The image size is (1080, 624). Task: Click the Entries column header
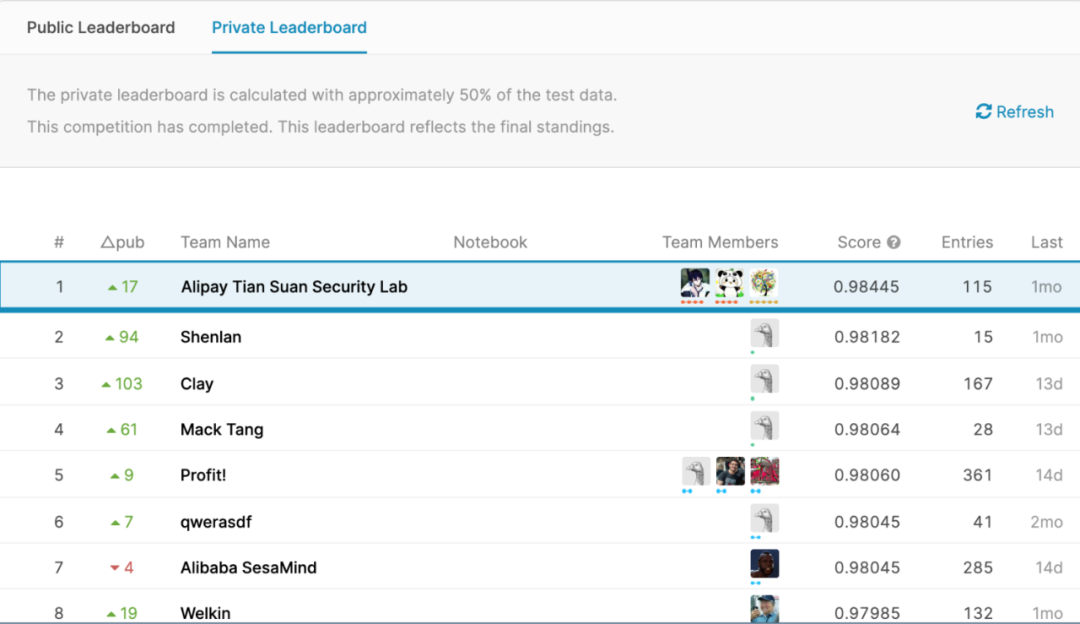tap(967, 242)
